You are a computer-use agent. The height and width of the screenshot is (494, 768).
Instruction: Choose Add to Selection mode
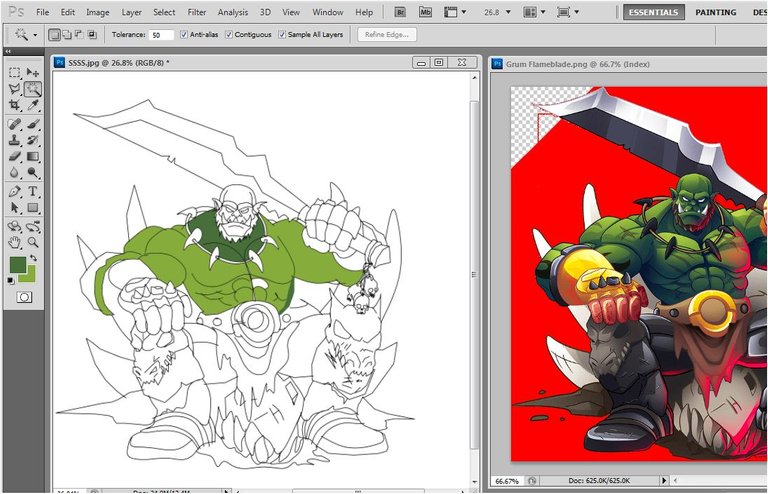coord(67,35)
